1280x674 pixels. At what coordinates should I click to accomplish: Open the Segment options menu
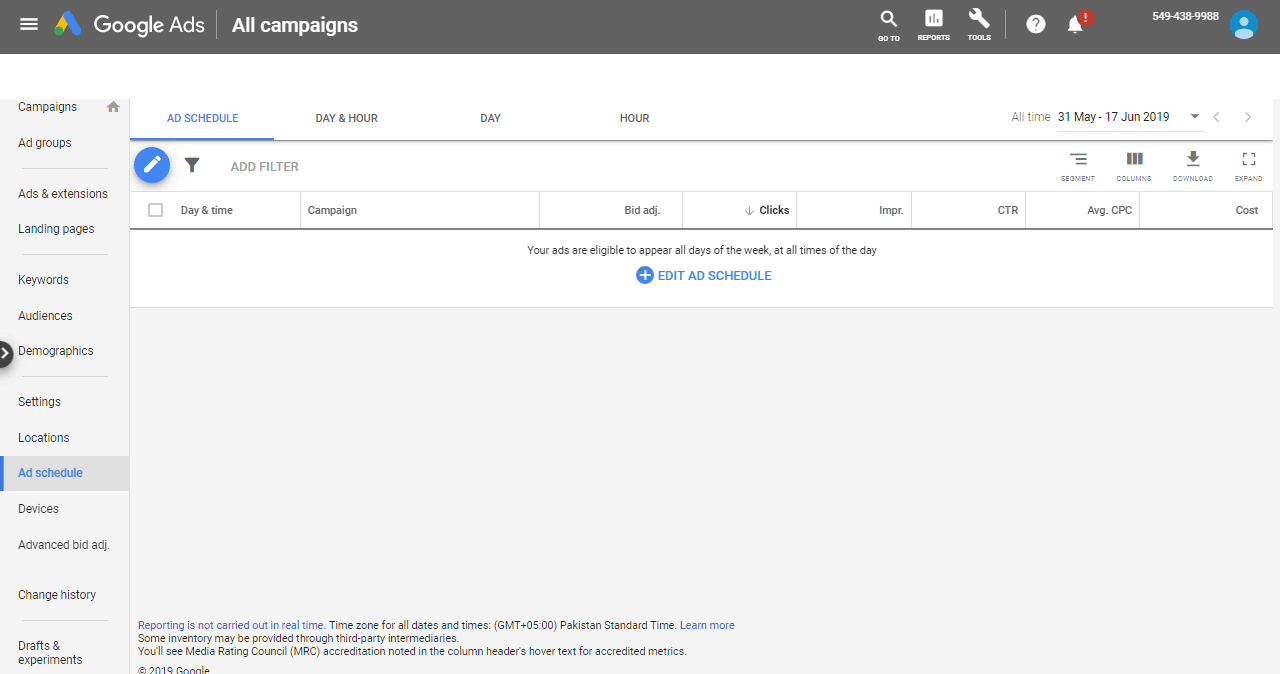click(x=1077, y=165)
